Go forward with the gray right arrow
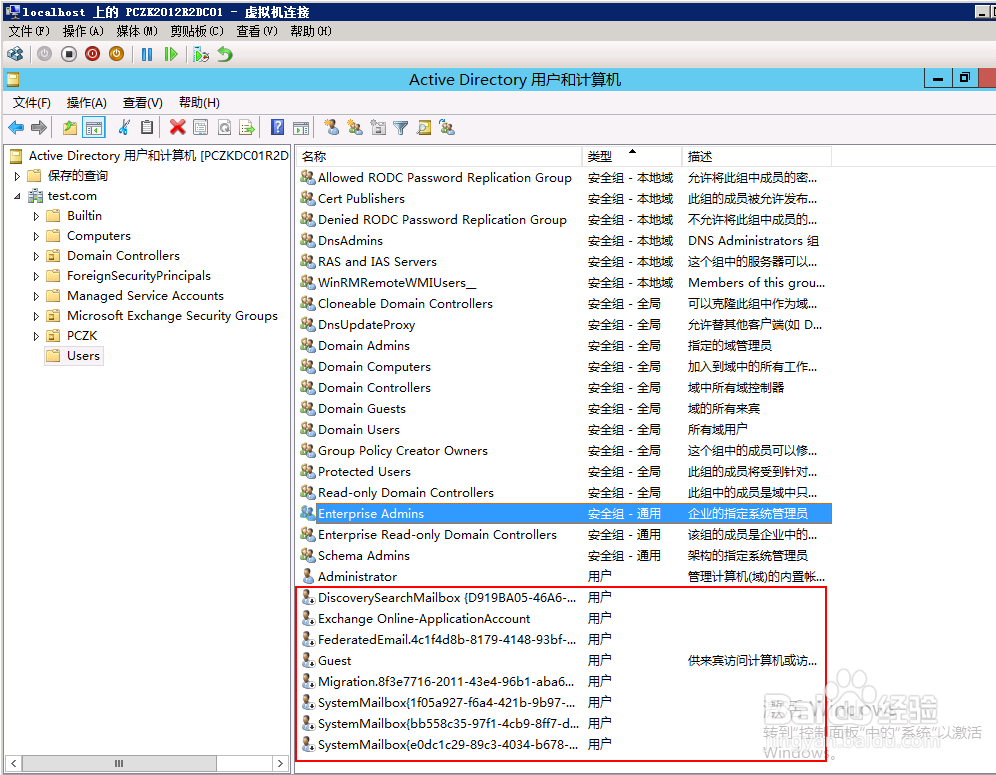The height and width of the screenshot is (775, 996). pos(39,128)
